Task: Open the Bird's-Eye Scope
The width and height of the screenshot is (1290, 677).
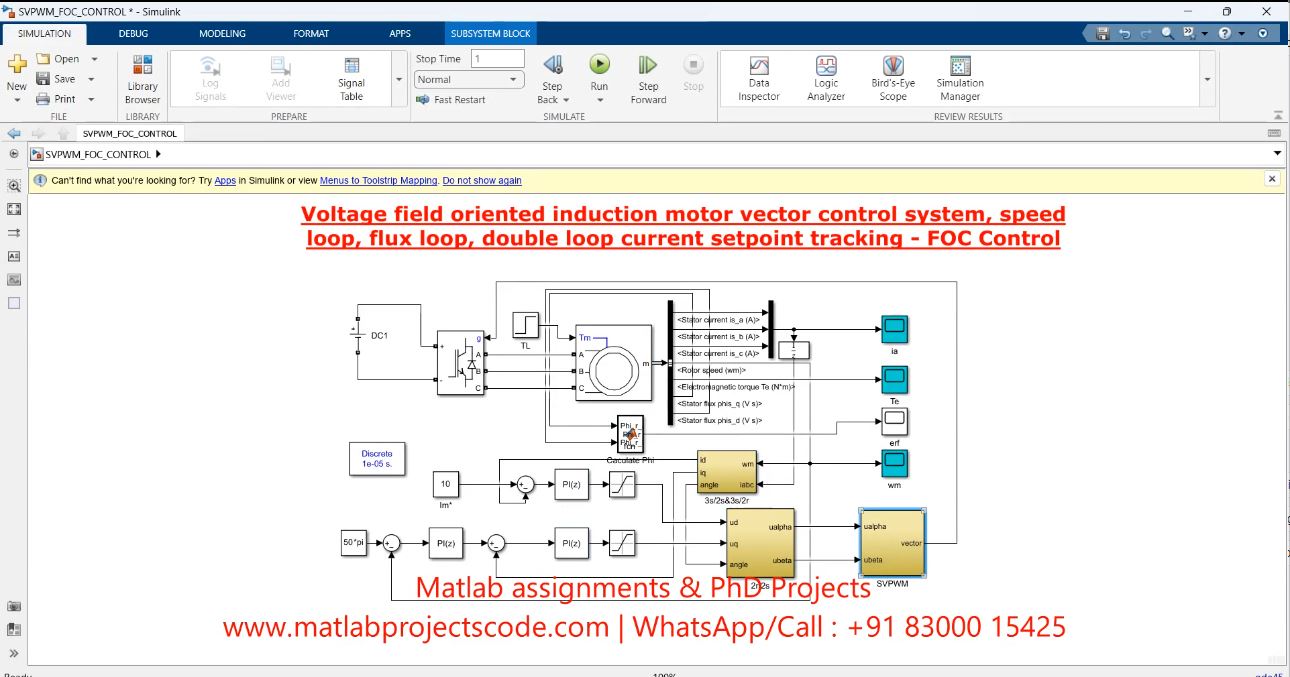Action: (x=893, y=78)
